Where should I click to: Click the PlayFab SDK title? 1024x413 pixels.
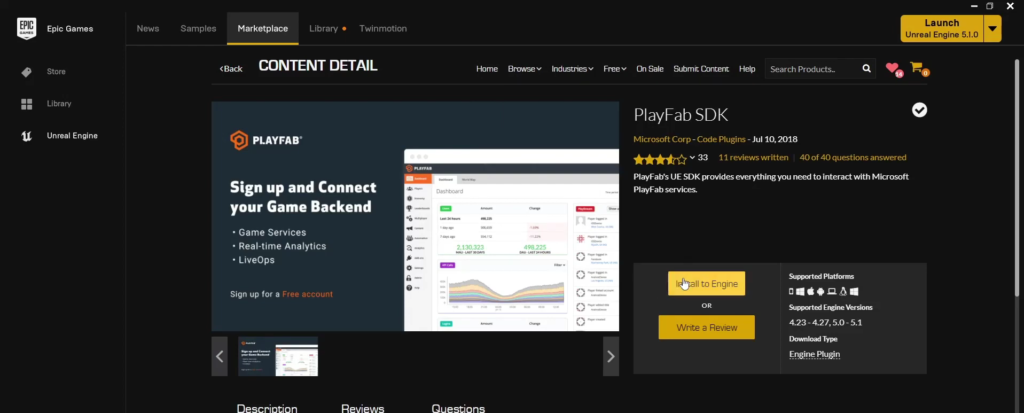(x=680, y=115)
